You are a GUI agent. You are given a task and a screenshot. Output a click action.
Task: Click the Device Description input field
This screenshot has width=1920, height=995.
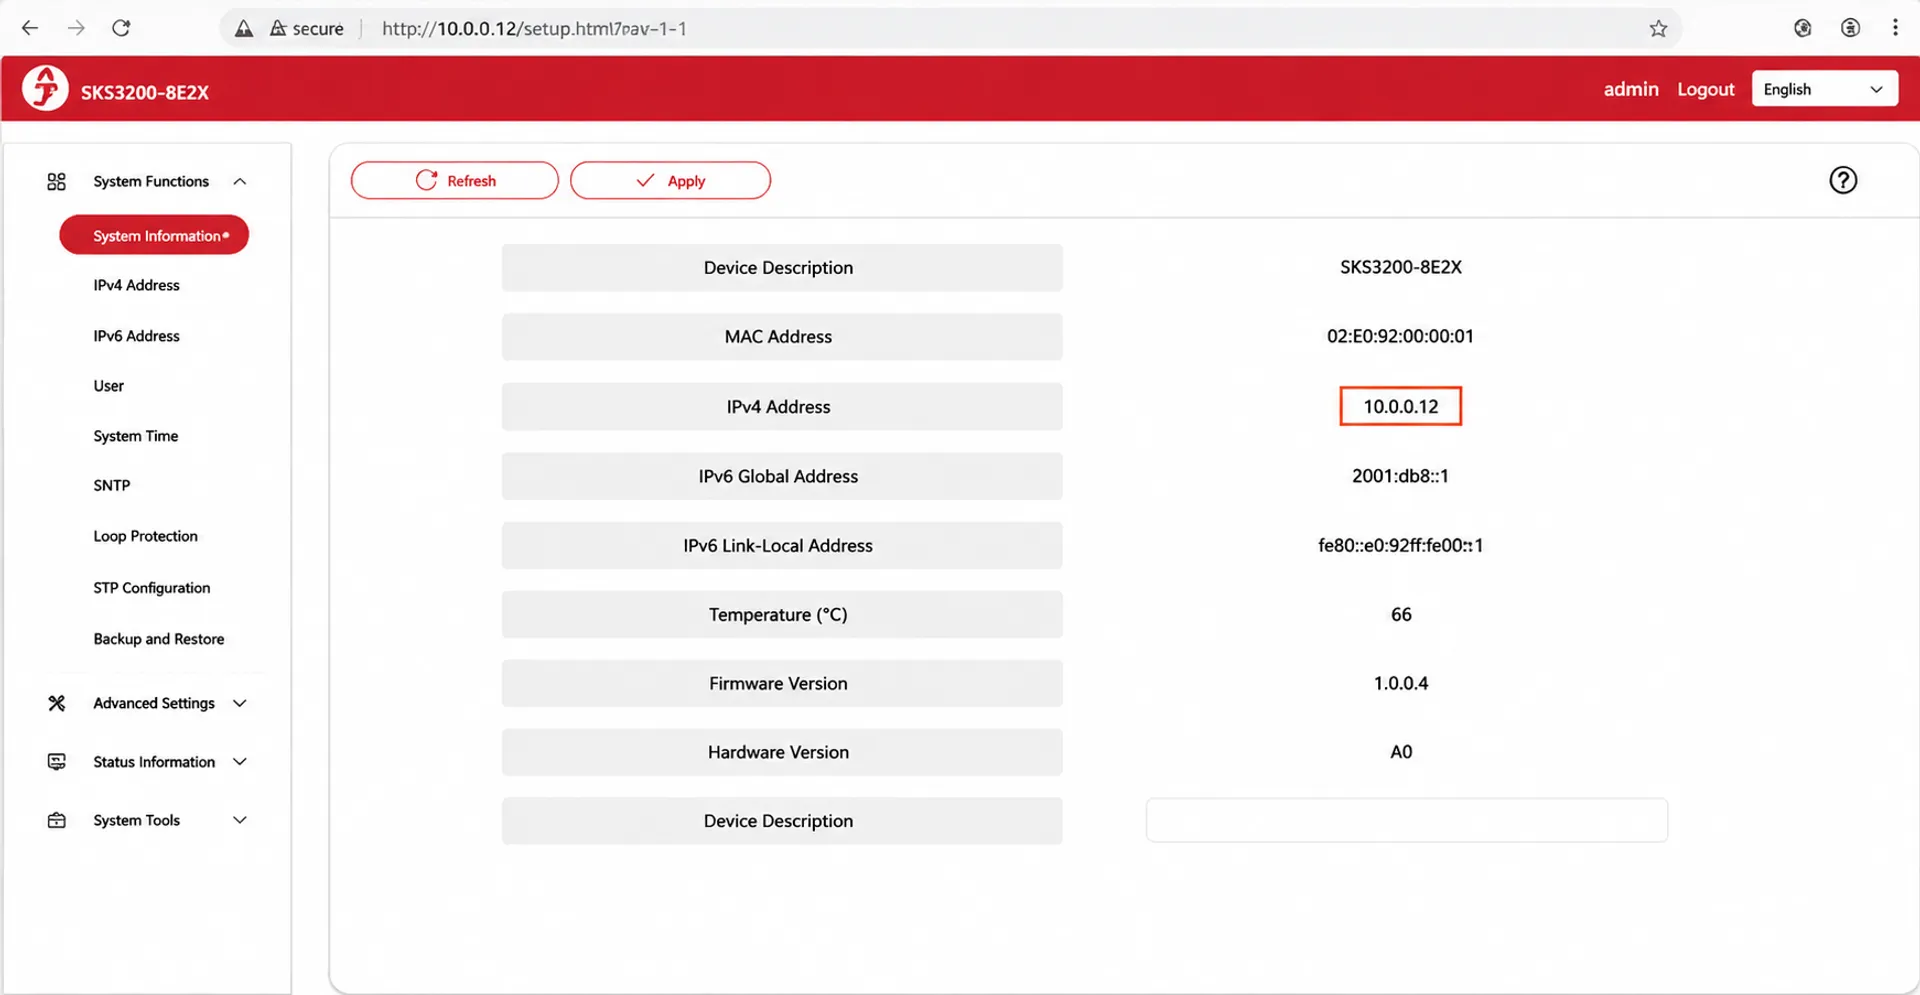[x=1406, y=820]
